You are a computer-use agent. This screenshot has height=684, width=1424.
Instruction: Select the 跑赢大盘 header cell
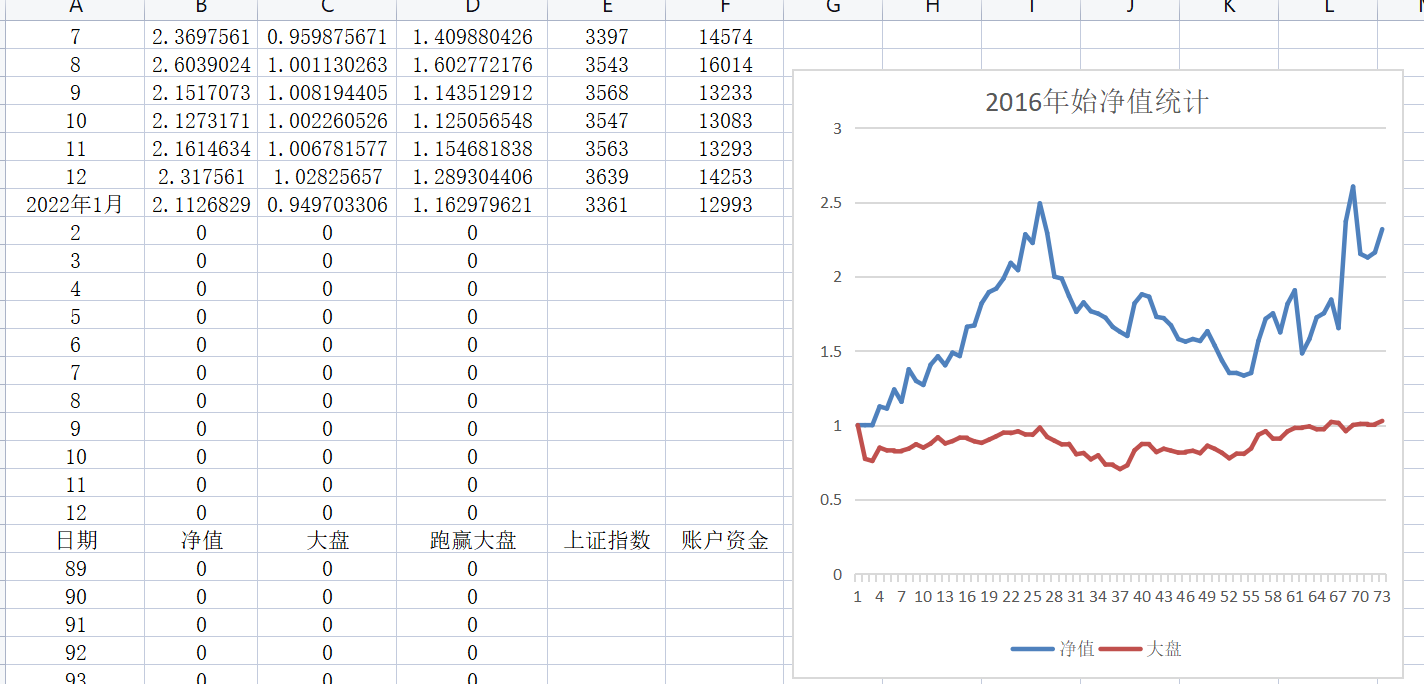click(472, 541)
